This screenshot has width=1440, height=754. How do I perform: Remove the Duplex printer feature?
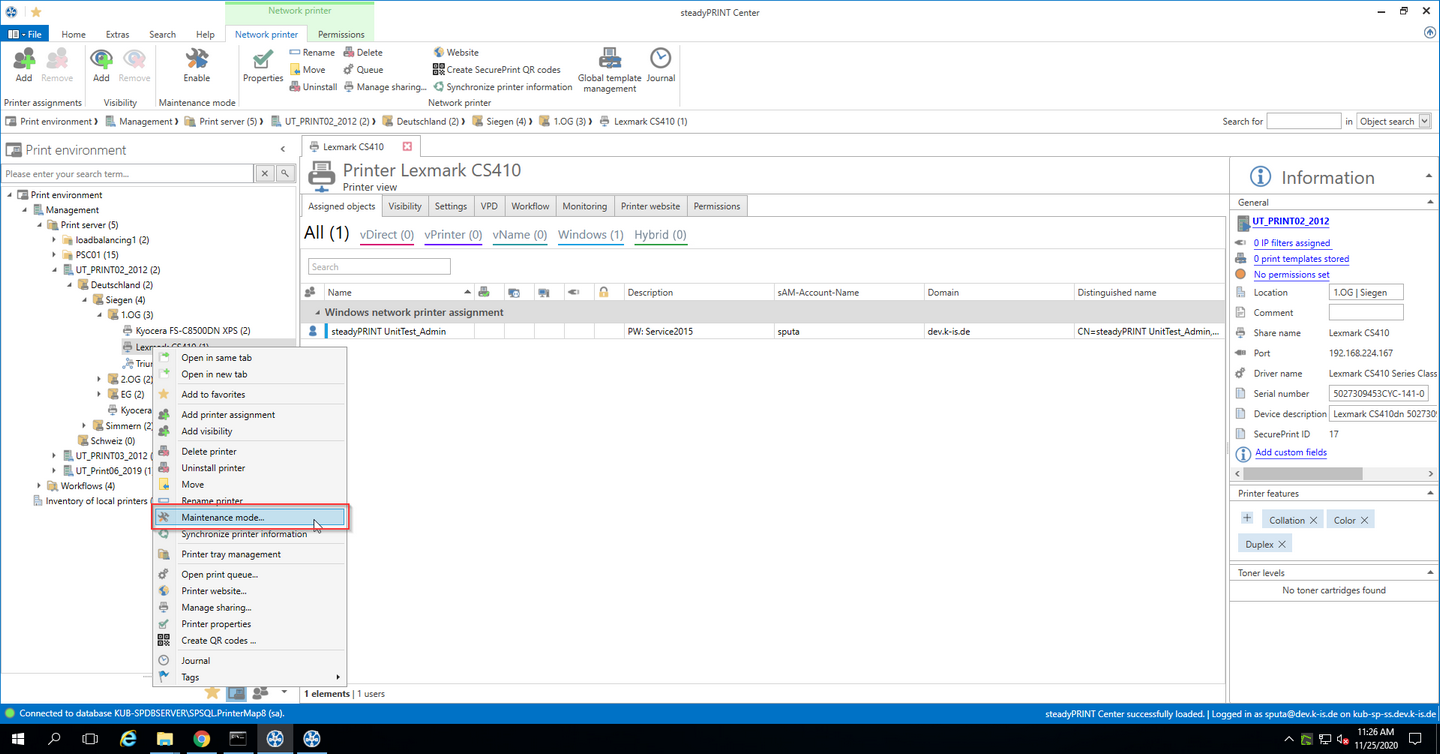tap(1282, 544)
